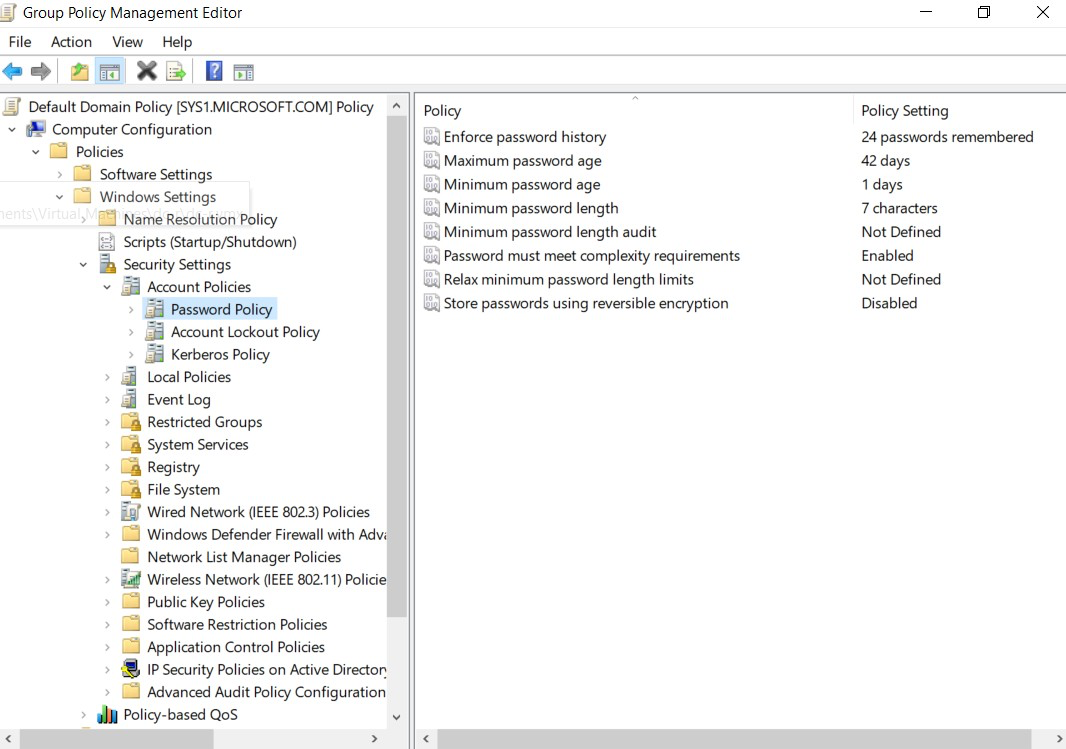Screen dimensions: 1066x749
Task: Click the '24 passwords remembered' setting value
Action: tap(947, 137)
